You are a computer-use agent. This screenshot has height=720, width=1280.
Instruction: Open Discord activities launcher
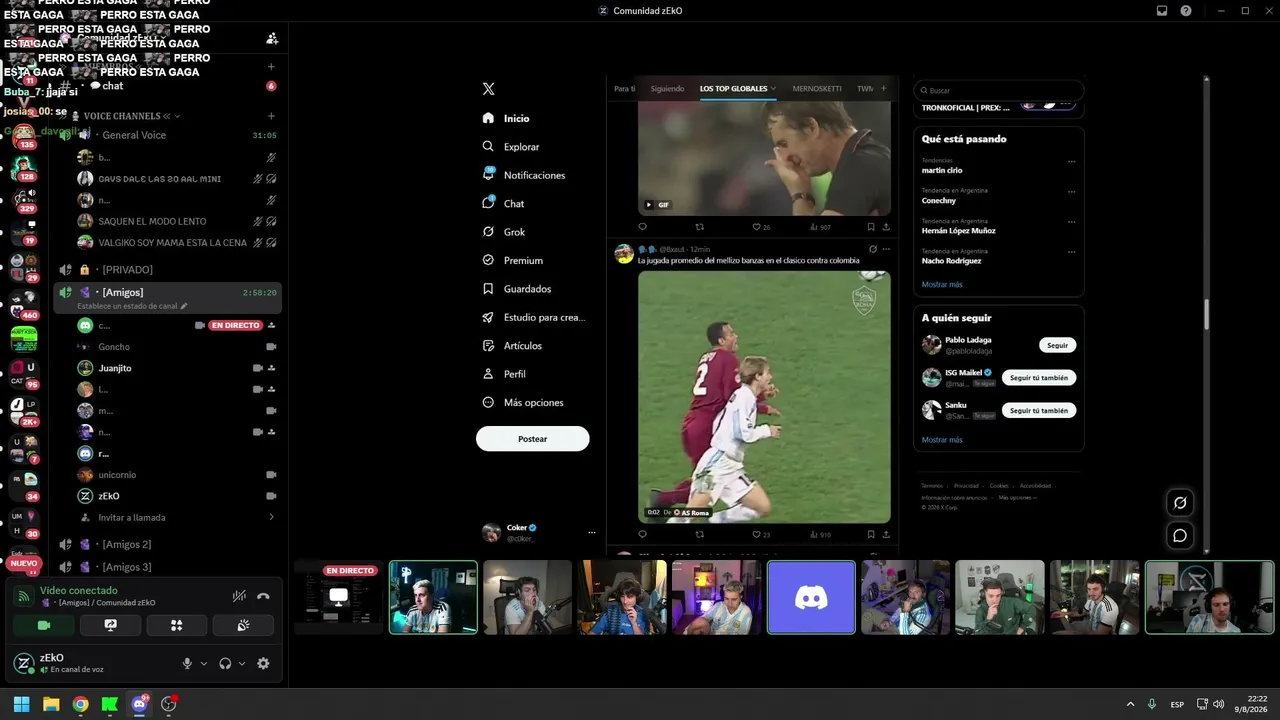(x=177, y=625)
